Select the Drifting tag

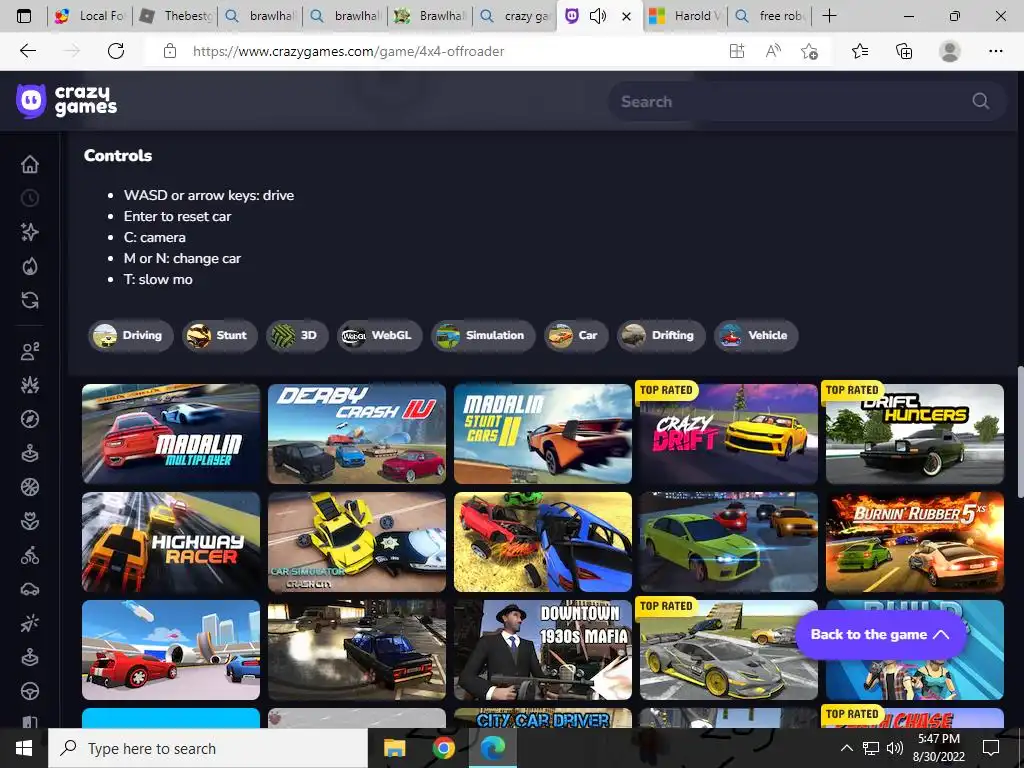click(661, 335)
